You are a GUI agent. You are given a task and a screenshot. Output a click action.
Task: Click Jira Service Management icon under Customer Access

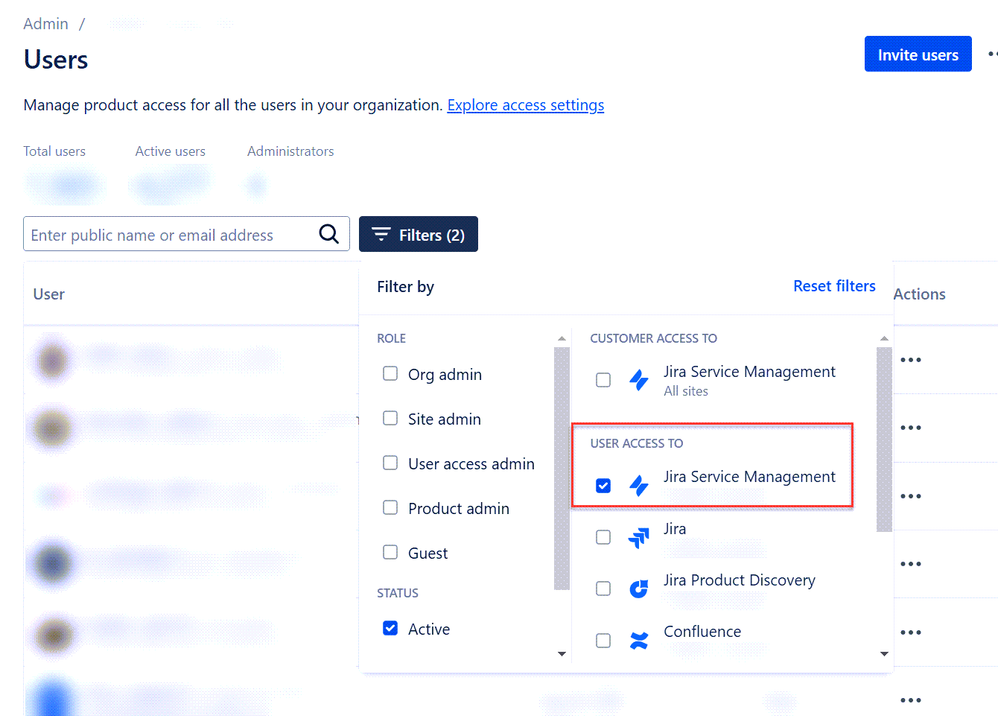638,380
